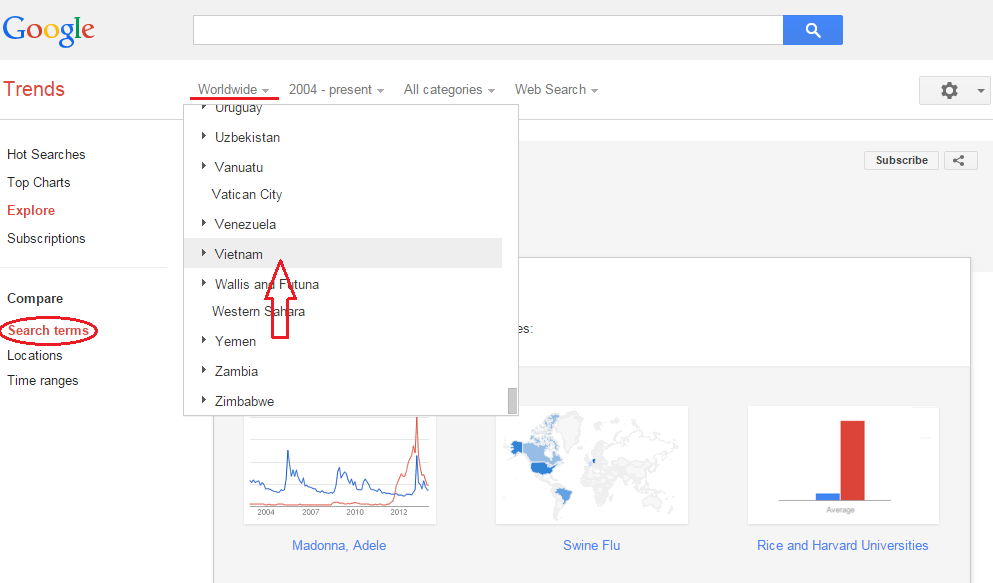
Task: Open the Swine Flu map thumbnail
Action: click(x=591, y=465)
